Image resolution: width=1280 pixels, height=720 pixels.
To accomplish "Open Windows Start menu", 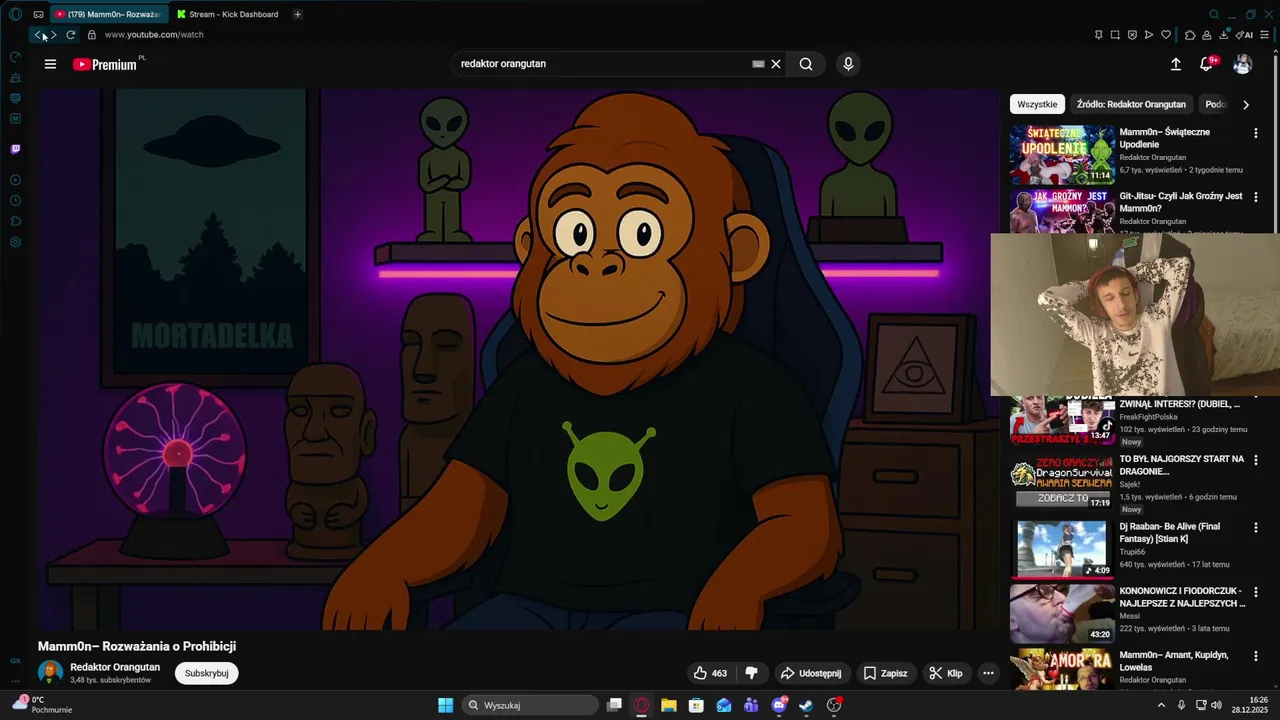I will click(445, 705).
